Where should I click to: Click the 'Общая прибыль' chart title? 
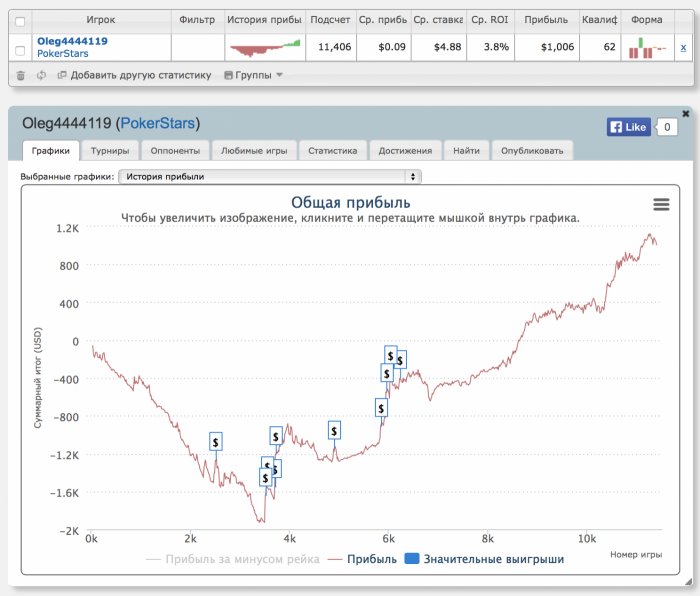(x=350, y=202)
